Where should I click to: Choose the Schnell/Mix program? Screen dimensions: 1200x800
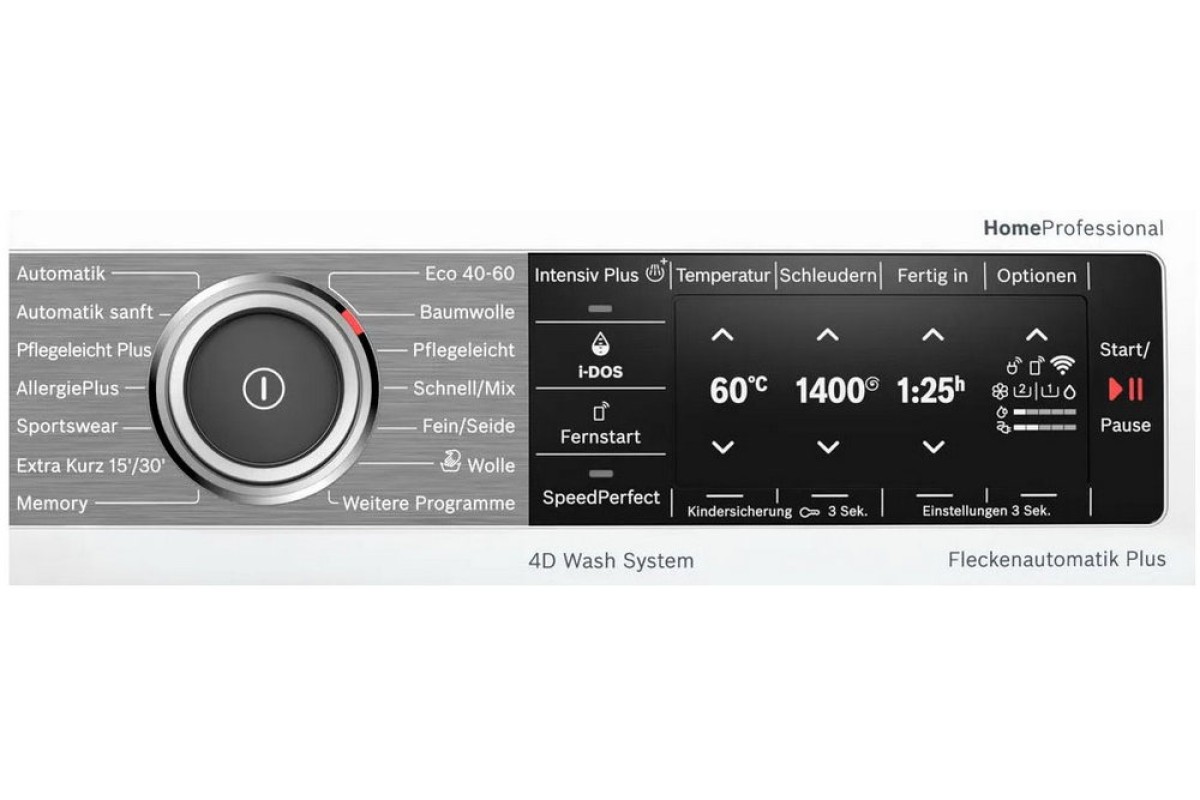point(464,388)
